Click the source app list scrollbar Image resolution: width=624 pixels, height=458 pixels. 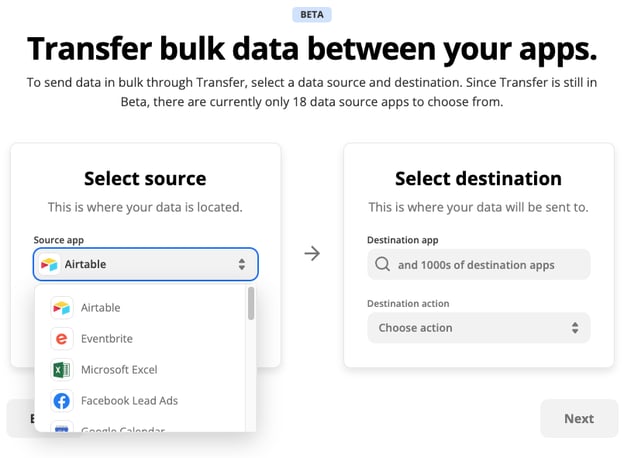point(250,304)
